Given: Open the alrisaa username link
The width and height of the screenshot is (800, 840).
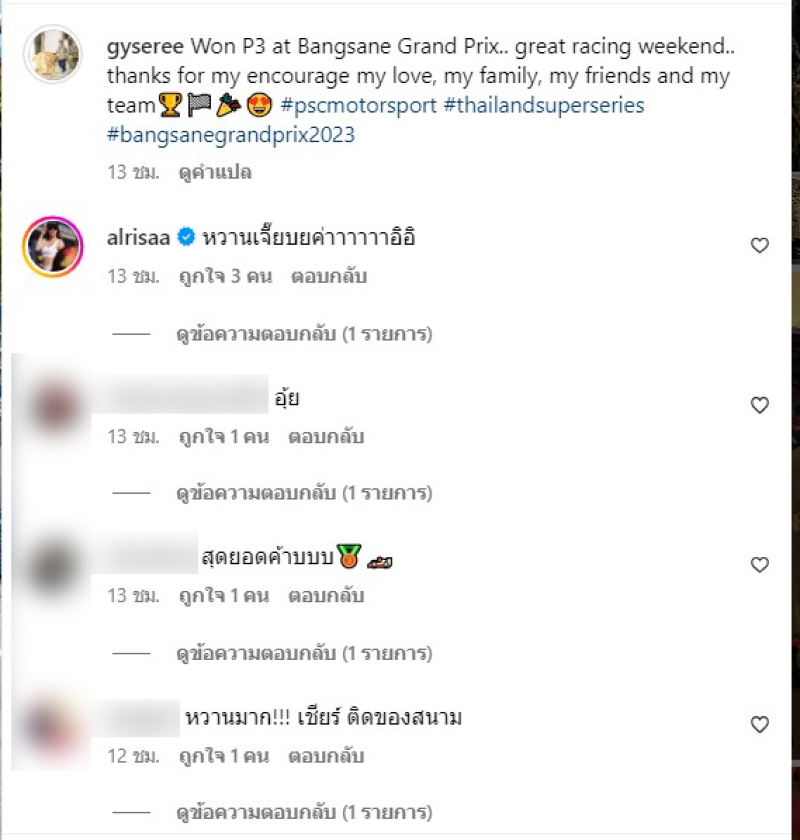Looking at the screenshot, I should pyautogui.click(x=138, y=237).
